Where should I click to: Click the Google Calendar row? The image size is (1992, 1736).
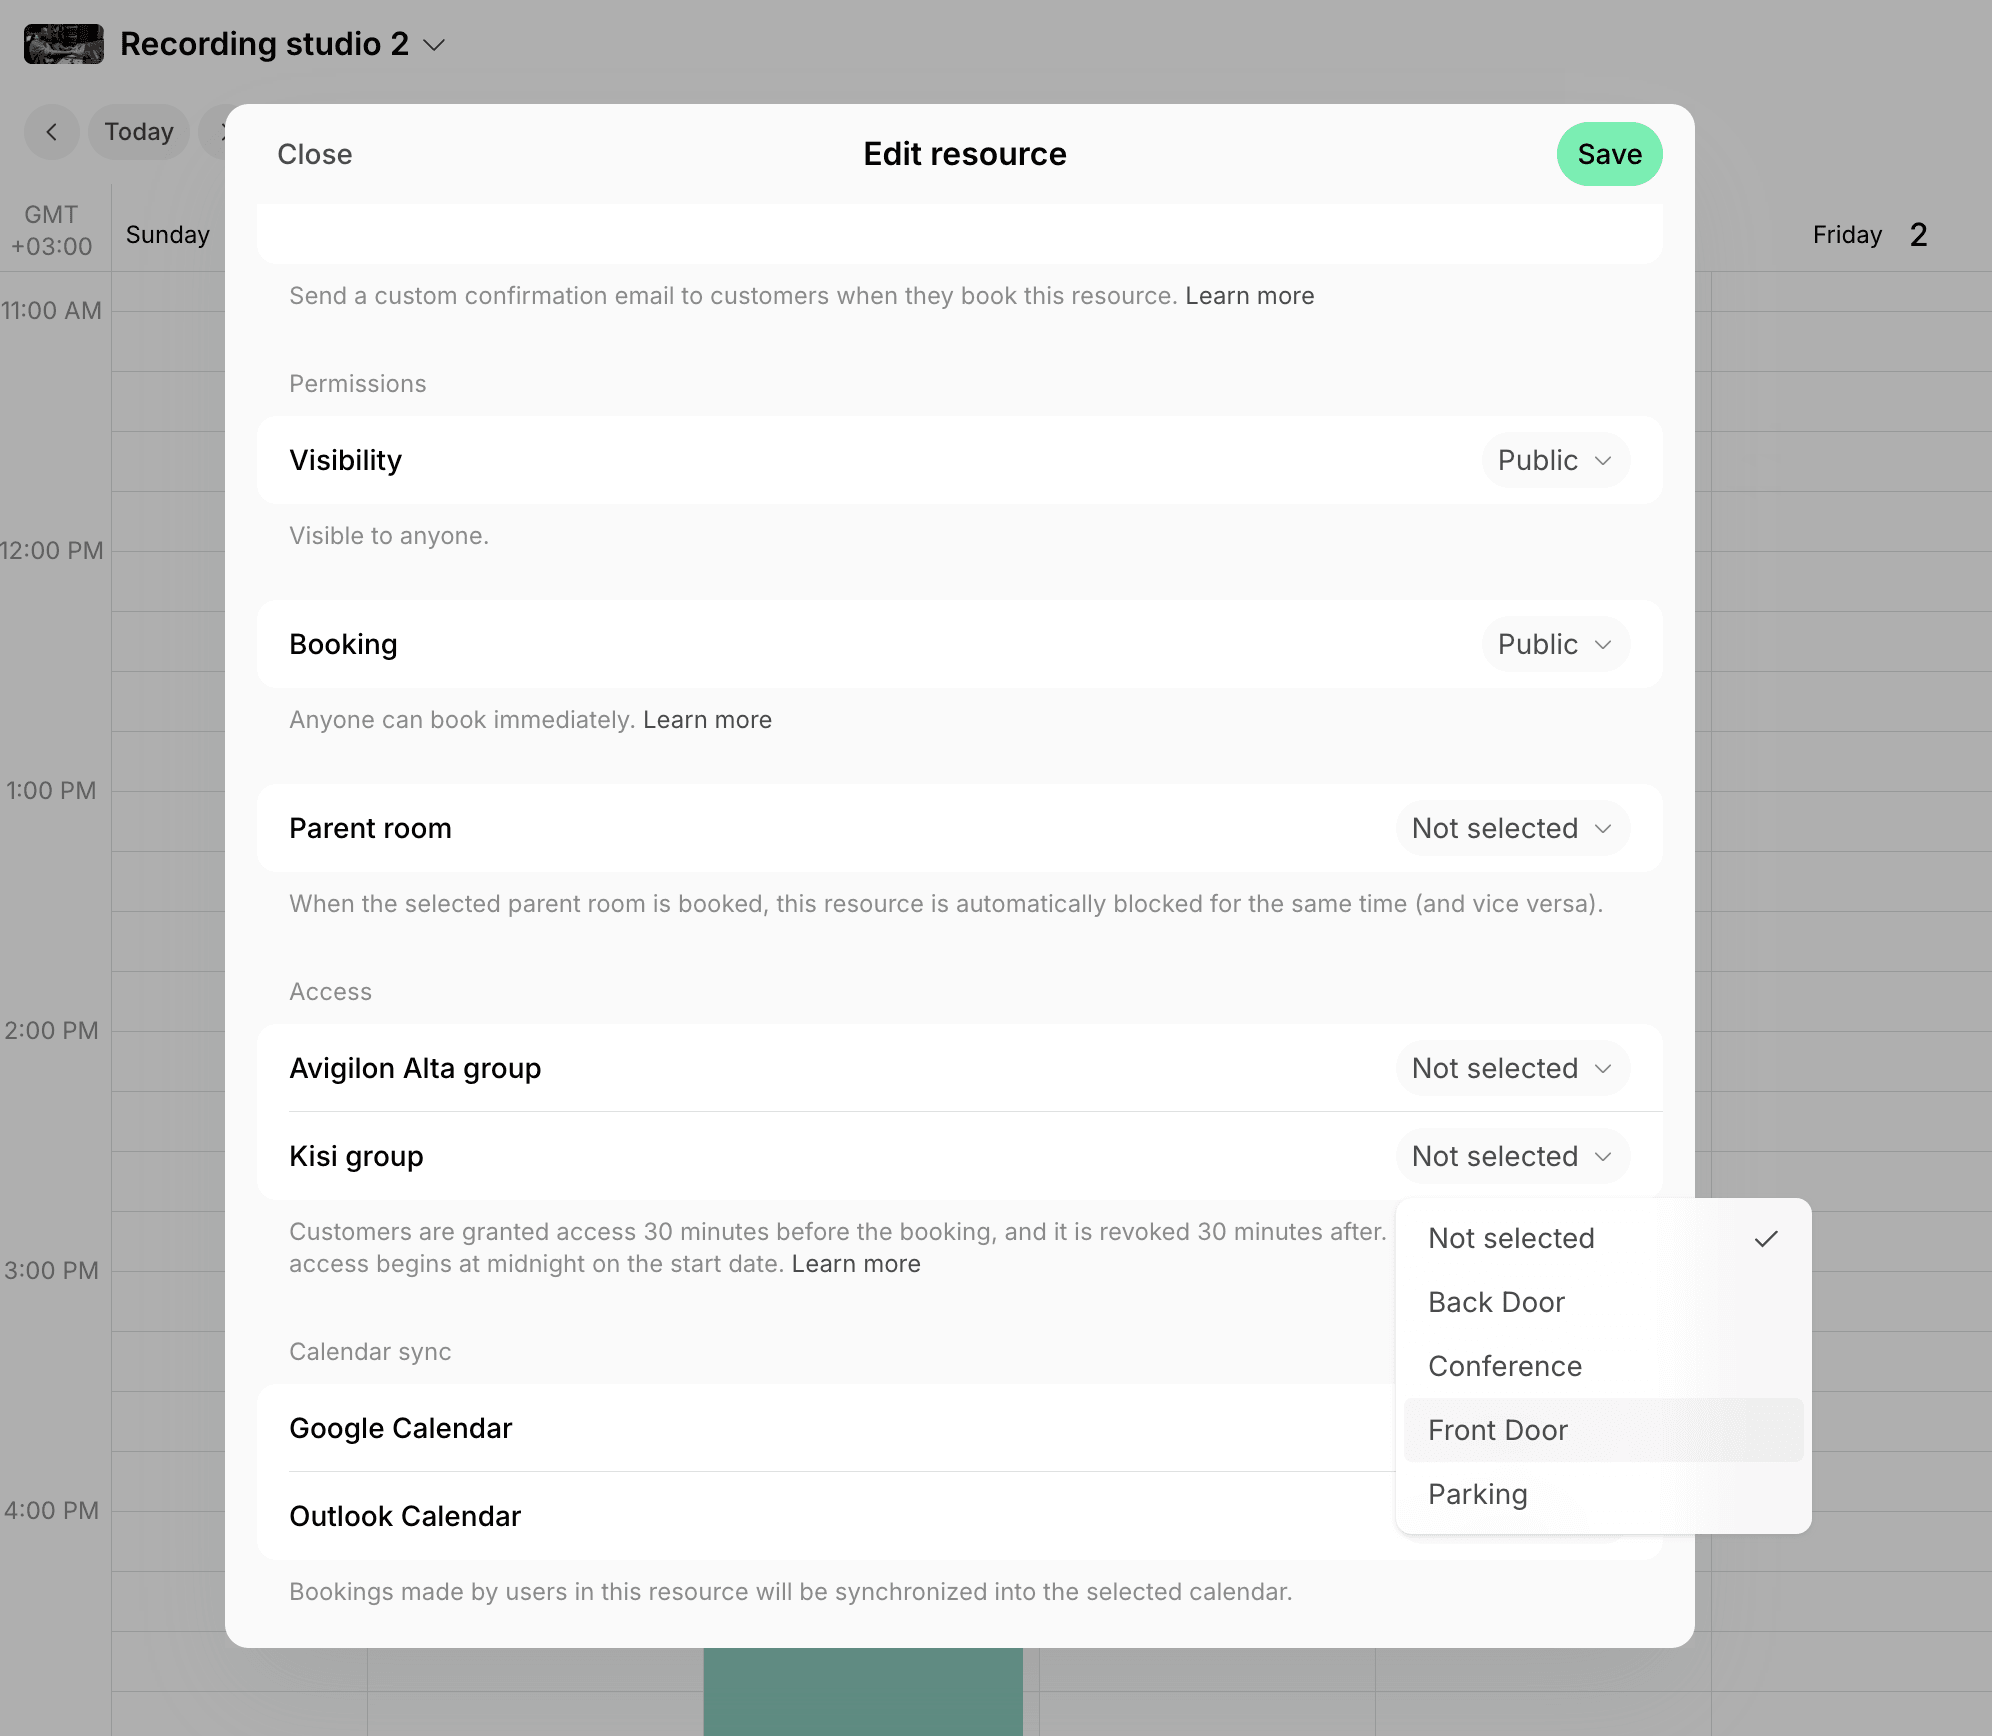pos(959,1428)
